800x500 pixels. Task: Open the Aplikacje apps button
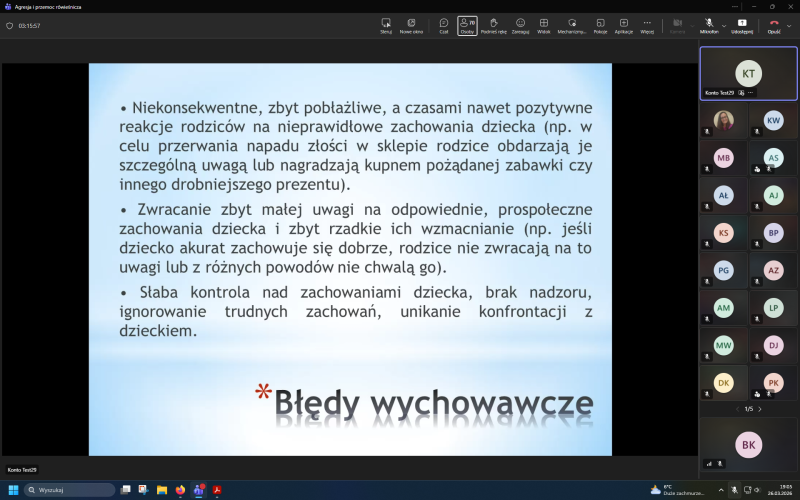(623, 25)
